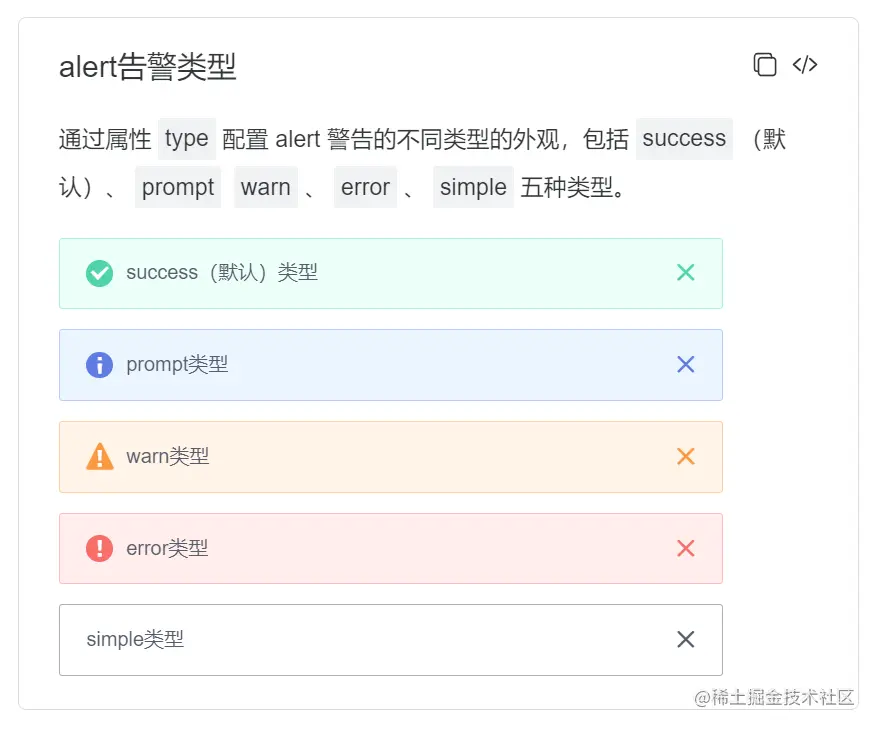Click the 'warn类型' alert text
The image size is (876, 729).
[168, 456]
